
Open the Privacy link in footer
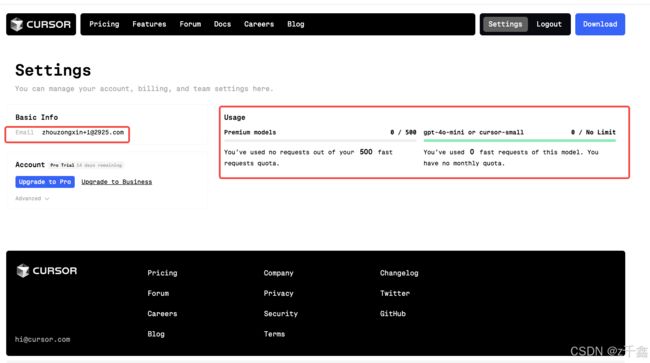278,293
